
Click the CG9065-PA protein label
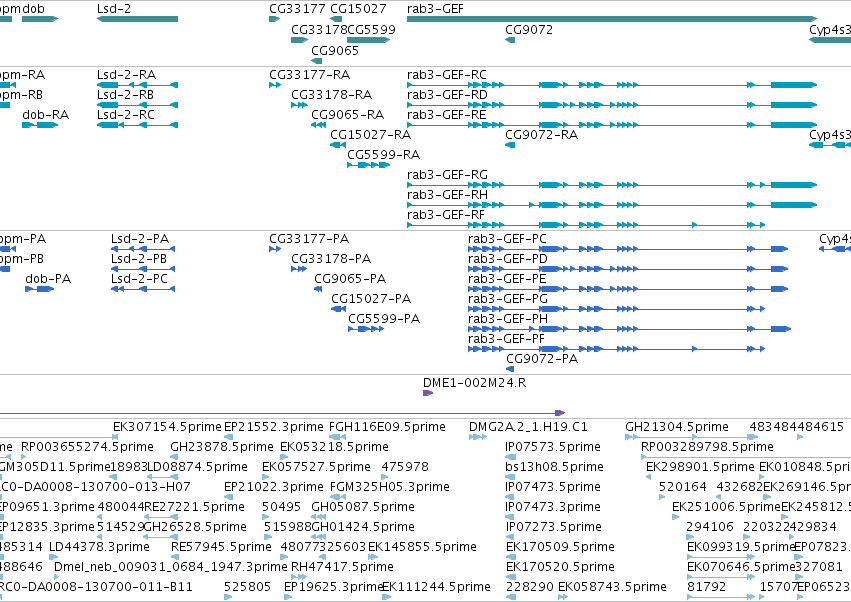tap(350, 279)
